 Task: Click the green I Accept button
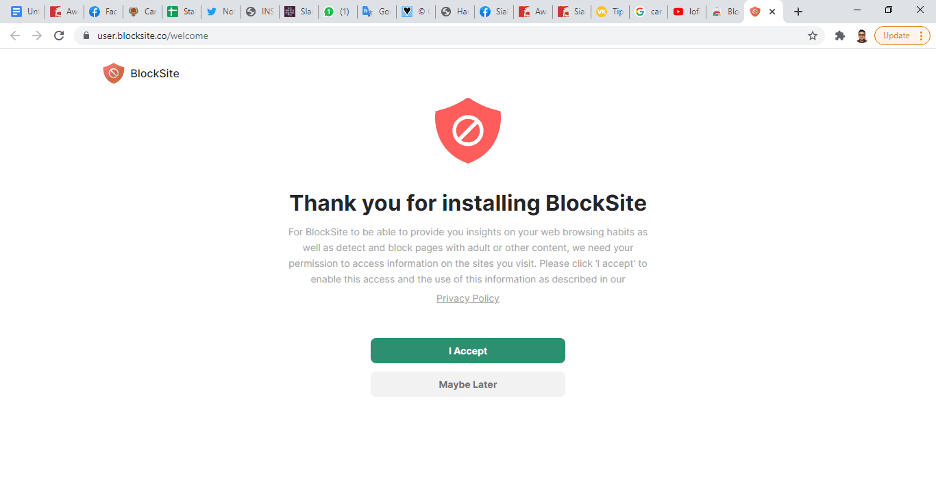click(x=467, y=351)
